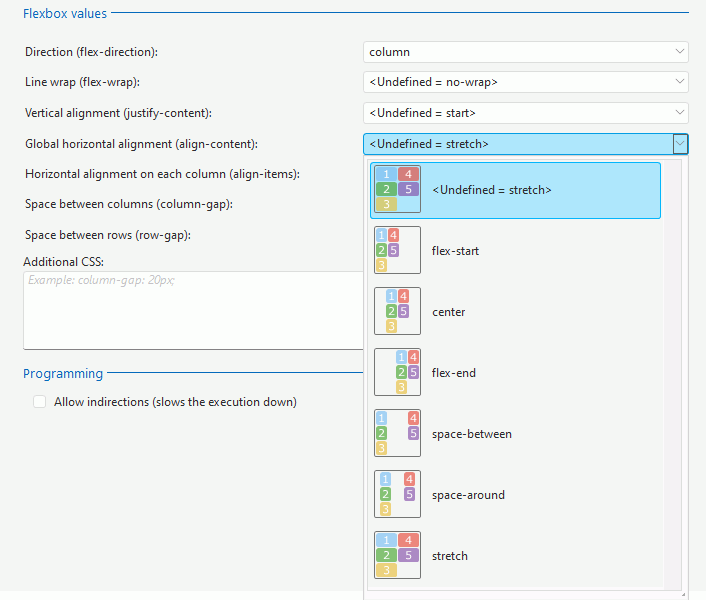Enable Allow indirections checkbox
The width and height of the screenshot is (706, 600).
[x=40, y=402]
